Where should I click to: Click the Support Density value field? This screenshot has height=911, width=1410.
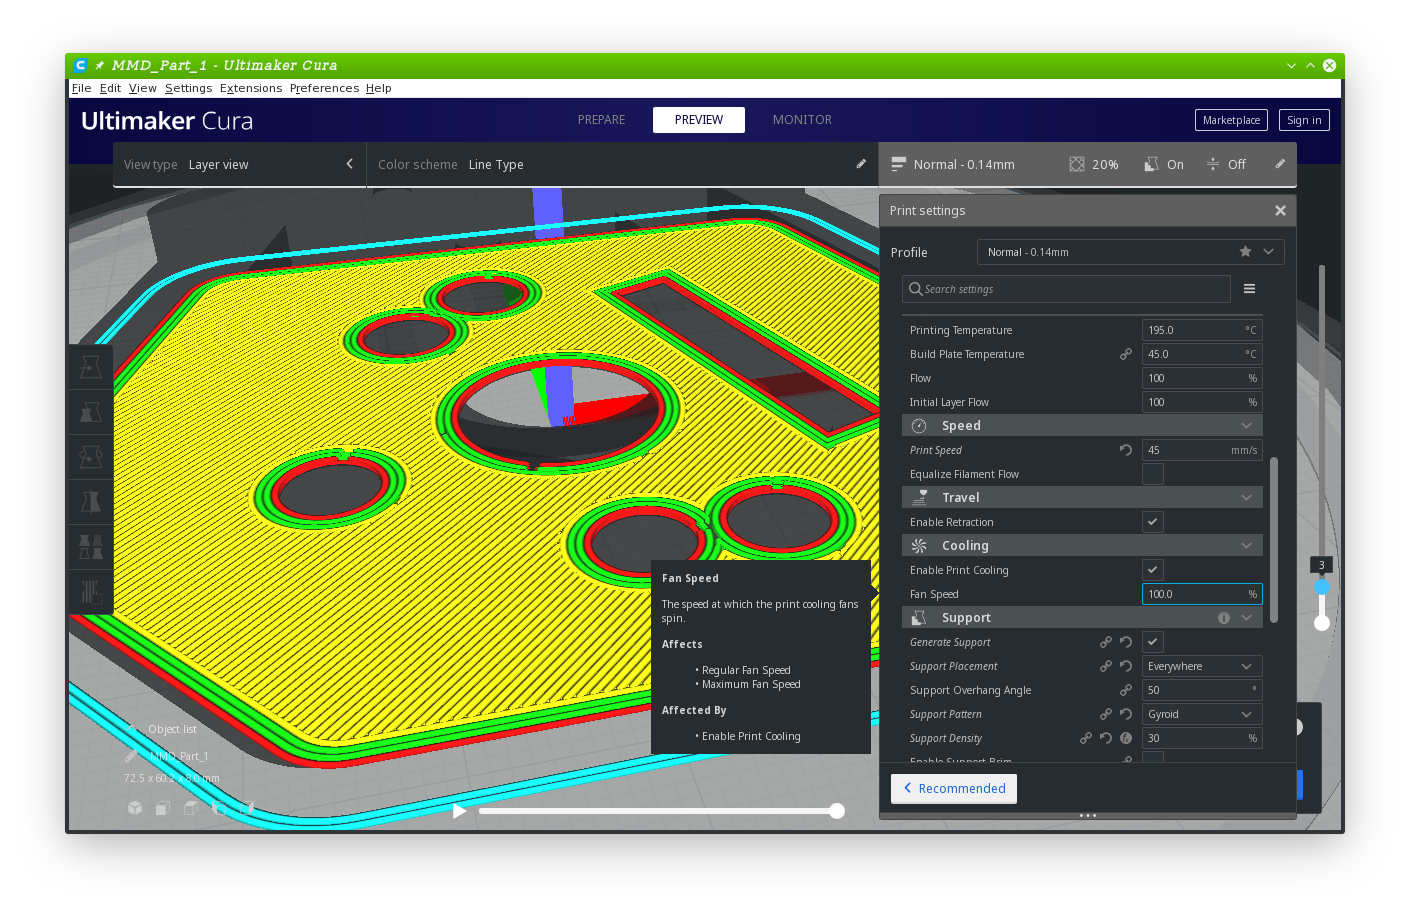point(1202,738)
